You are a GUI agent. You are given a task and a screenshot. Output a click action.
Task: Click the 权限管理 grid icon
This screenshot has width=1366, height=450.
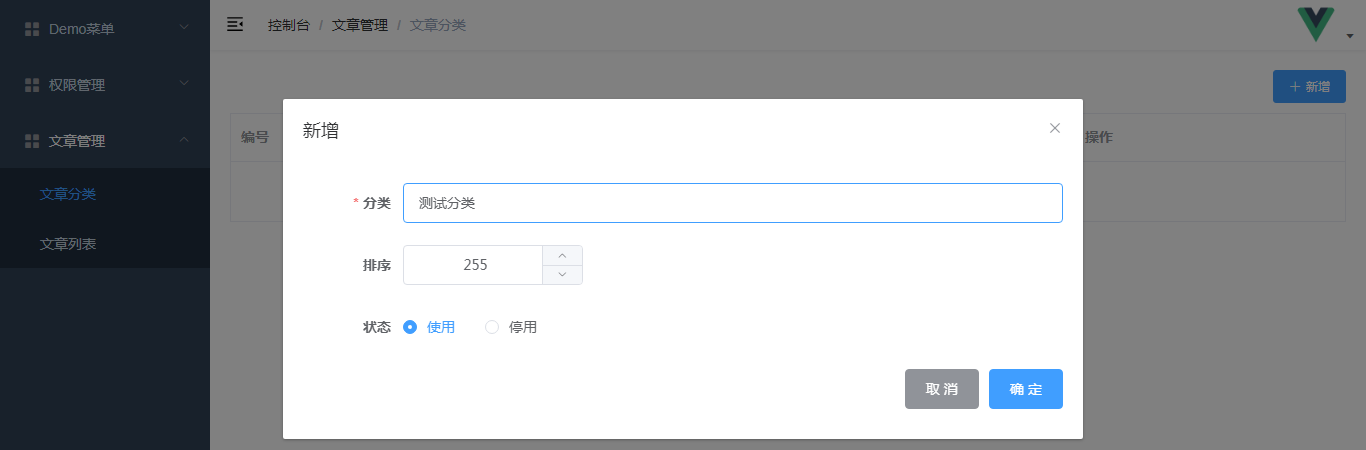tap(32, 85)
